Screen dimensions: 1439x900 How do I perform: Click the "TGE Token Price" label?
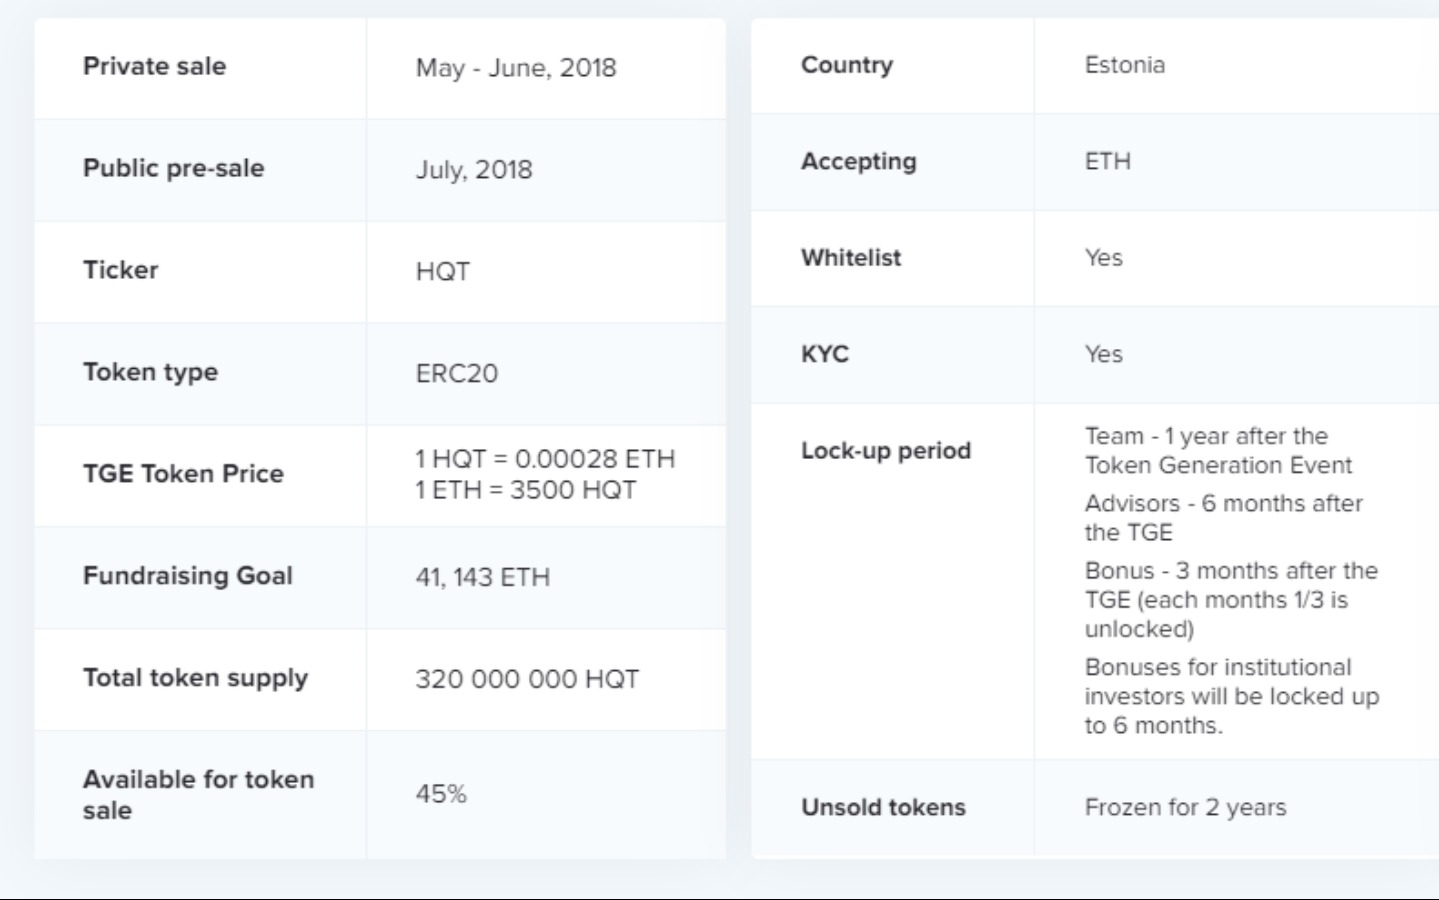183,474
